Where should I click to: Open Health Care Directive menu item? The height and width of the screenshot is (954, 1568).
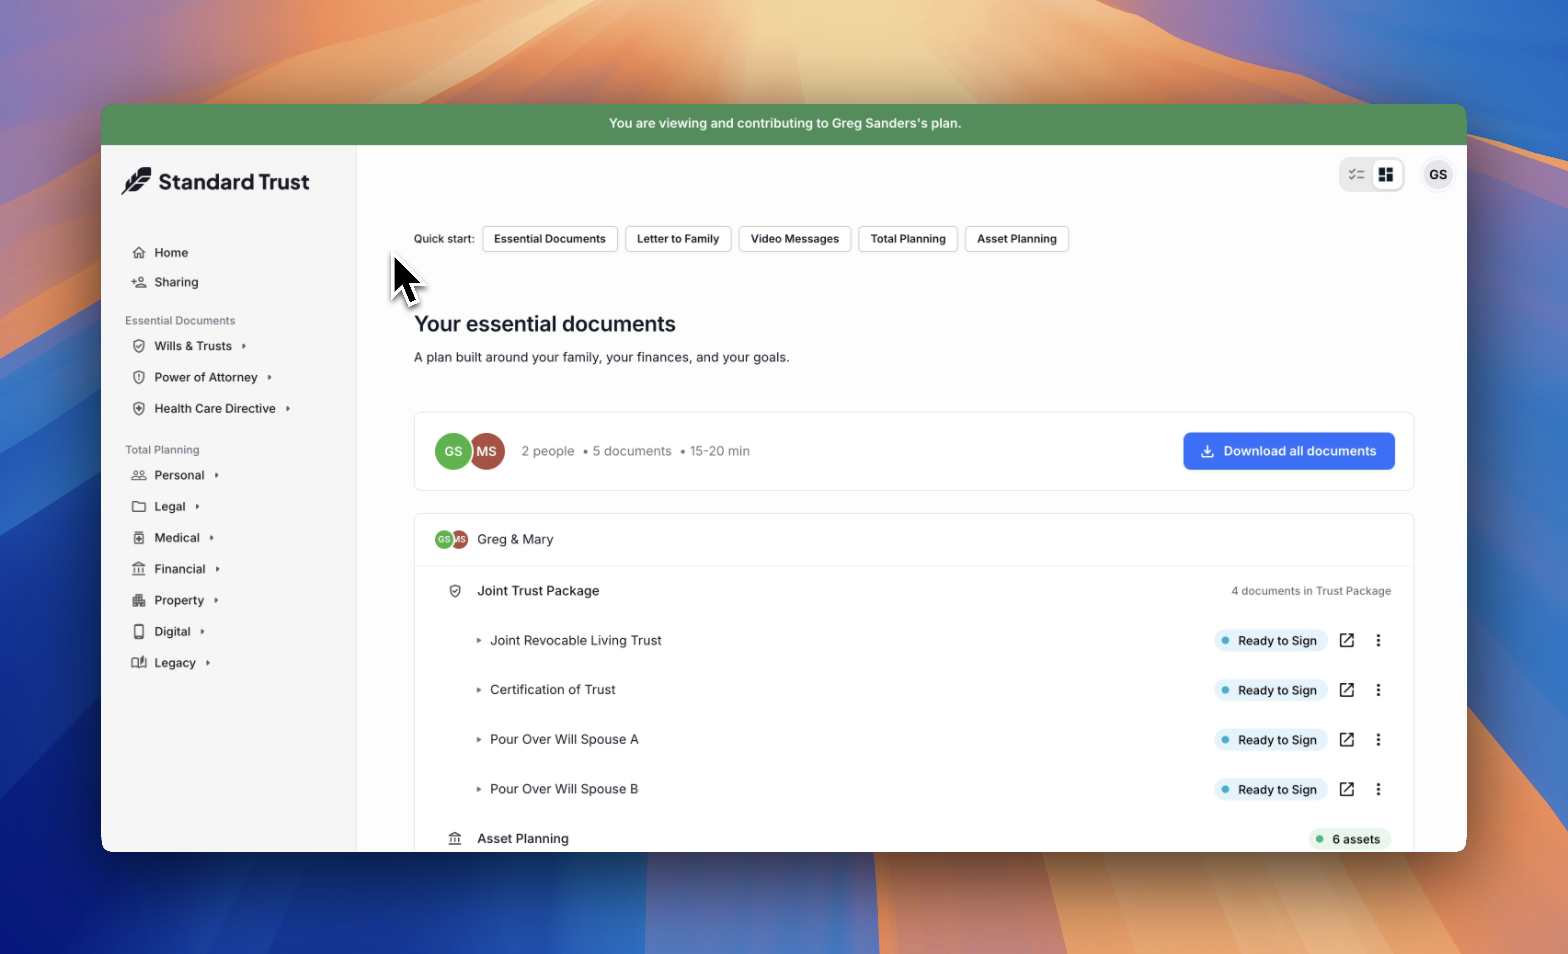215,408
